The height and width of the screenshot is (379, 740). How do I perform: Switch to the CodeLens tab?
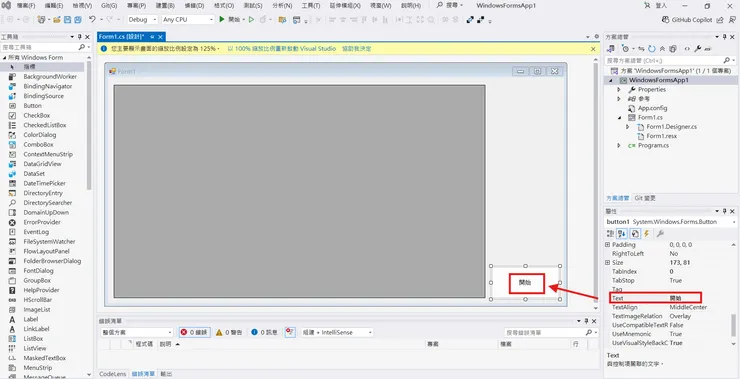click(x=113, y=374)
